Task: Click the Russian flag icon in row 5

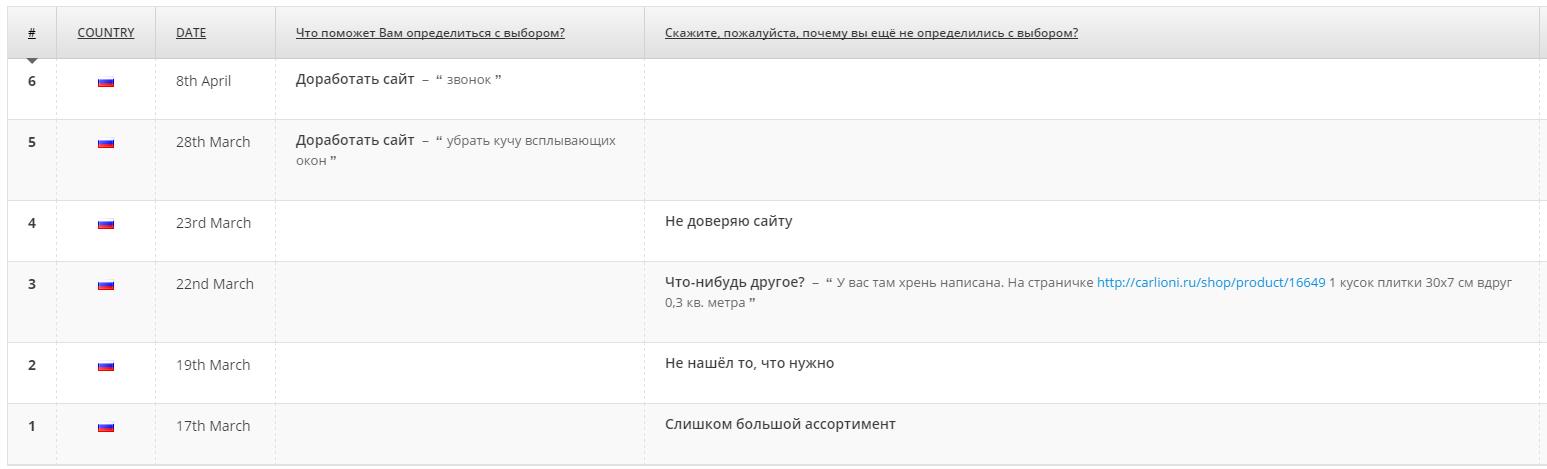Action: tap(106, 143)
